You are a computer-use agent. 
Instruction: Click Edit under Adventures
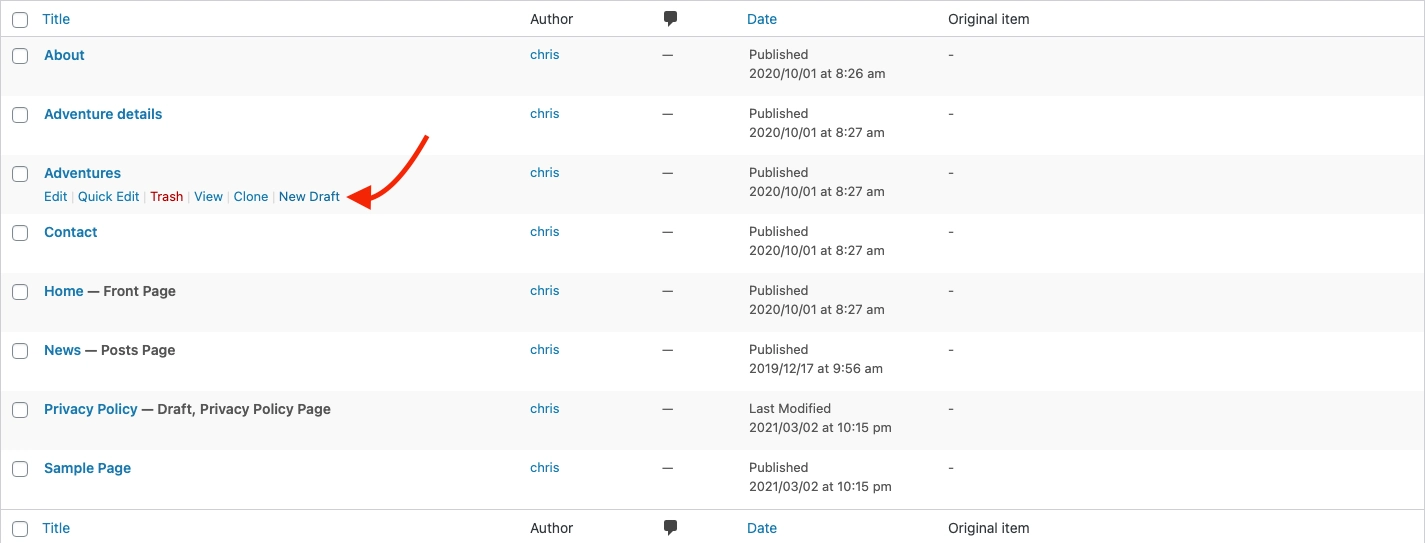56,197
